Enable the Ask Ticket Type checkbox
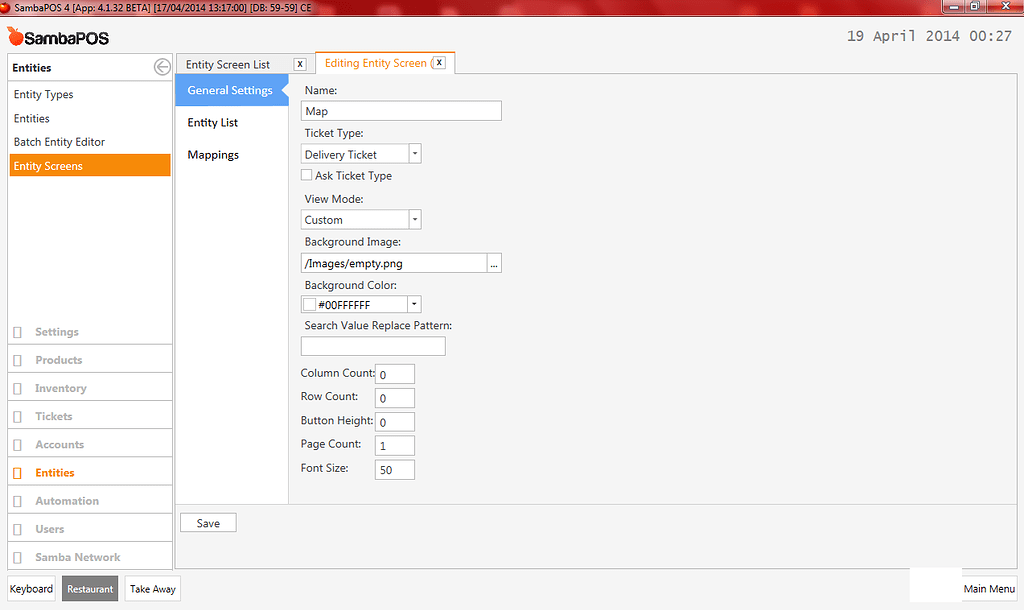 coord(306,175)
